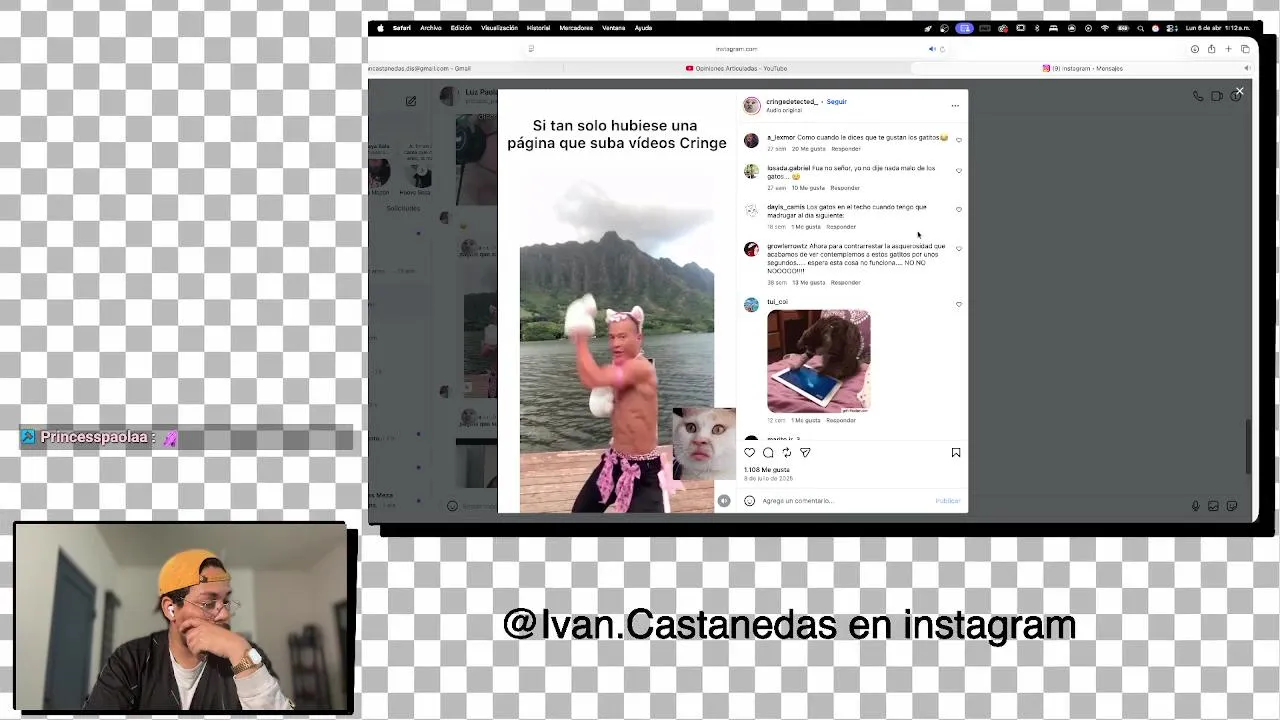Open the Apple menu
Screen dimensions: 1280x720
pos(381,28)
